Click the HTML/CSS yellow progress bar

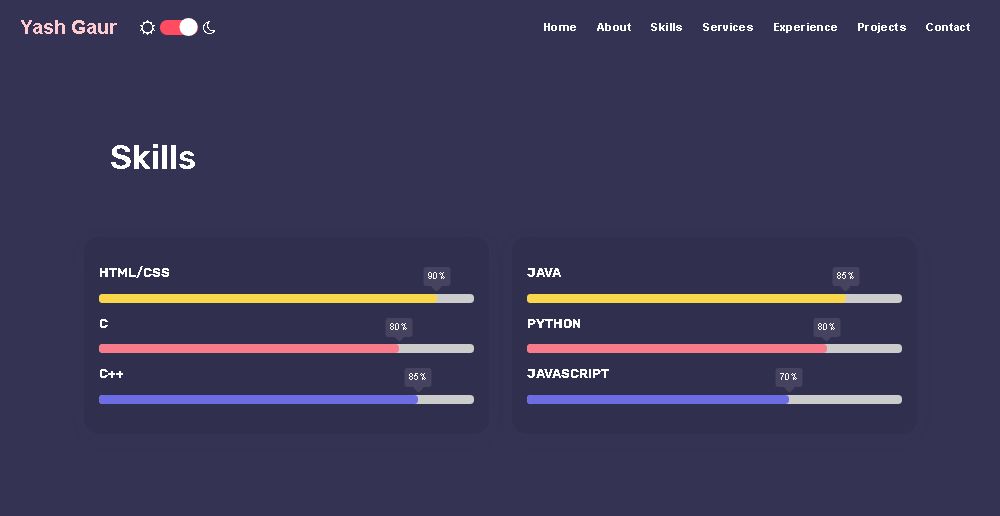point(268,298)
